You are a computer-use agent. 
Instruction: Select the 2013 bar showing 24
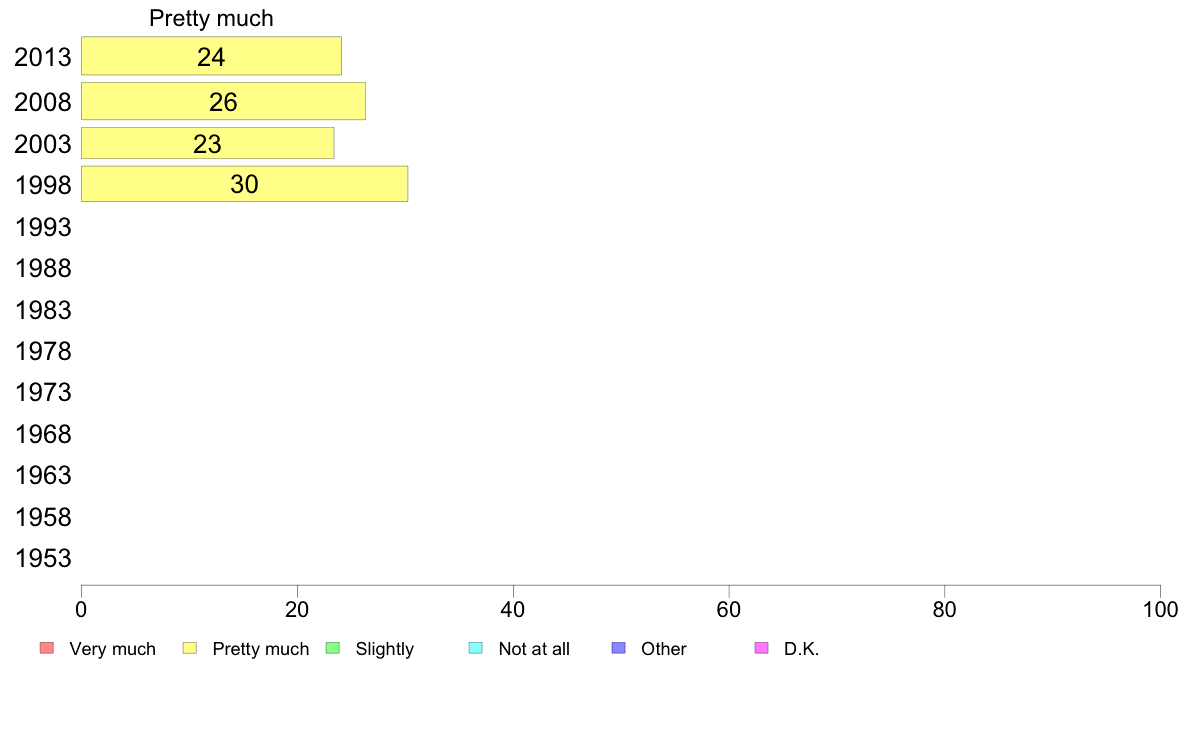click(211, 56)
